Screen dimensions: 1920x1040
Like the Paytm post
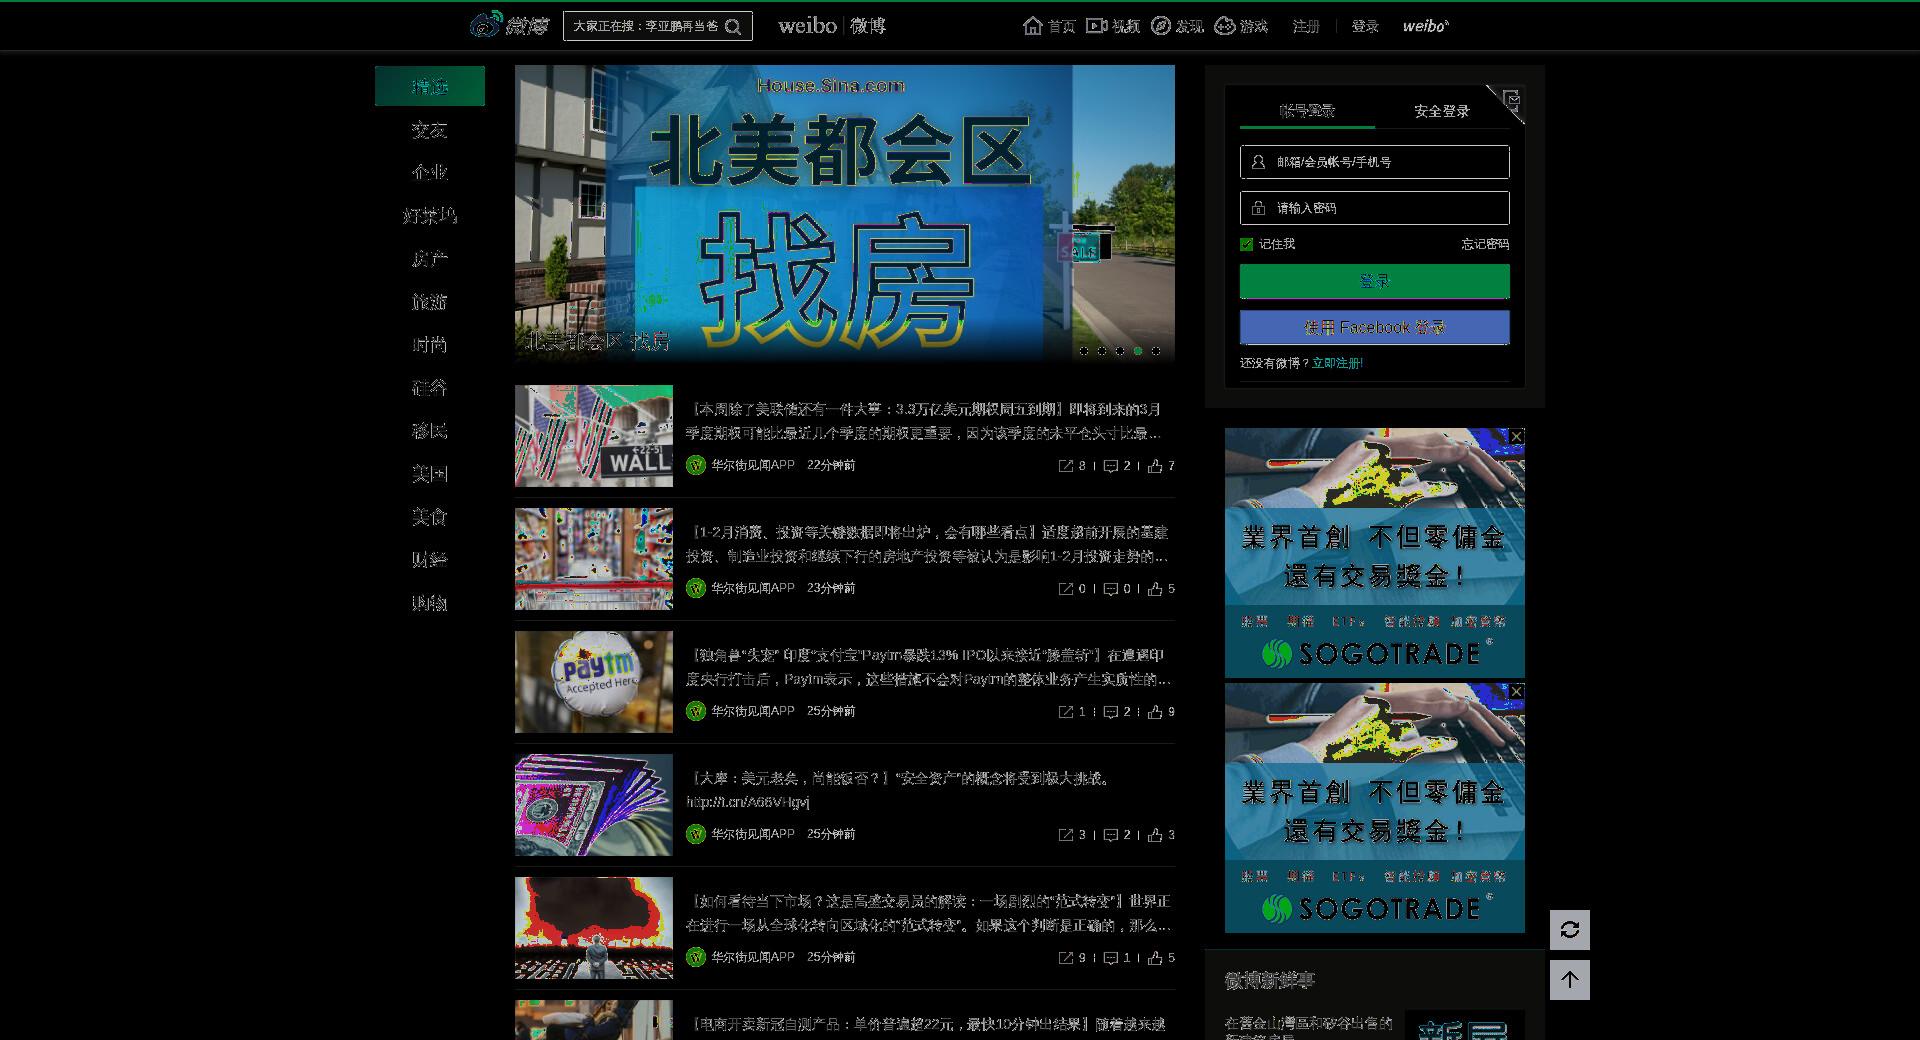tap(1155, 712)
